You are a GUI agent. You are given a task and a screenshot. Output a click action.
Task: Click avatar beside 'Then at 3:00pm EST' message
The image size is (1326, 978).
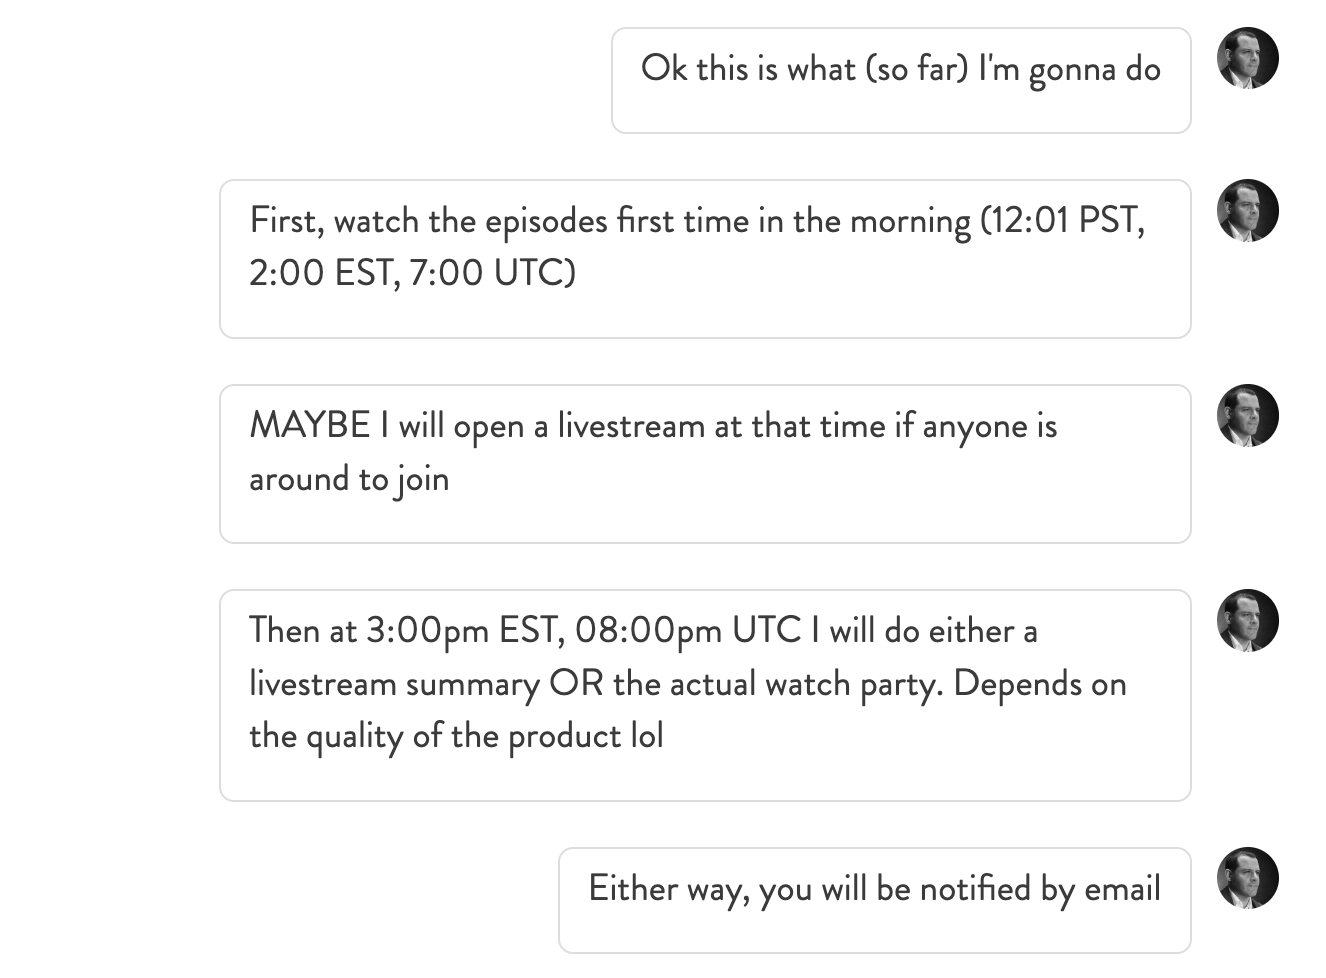coord(1247,621)
